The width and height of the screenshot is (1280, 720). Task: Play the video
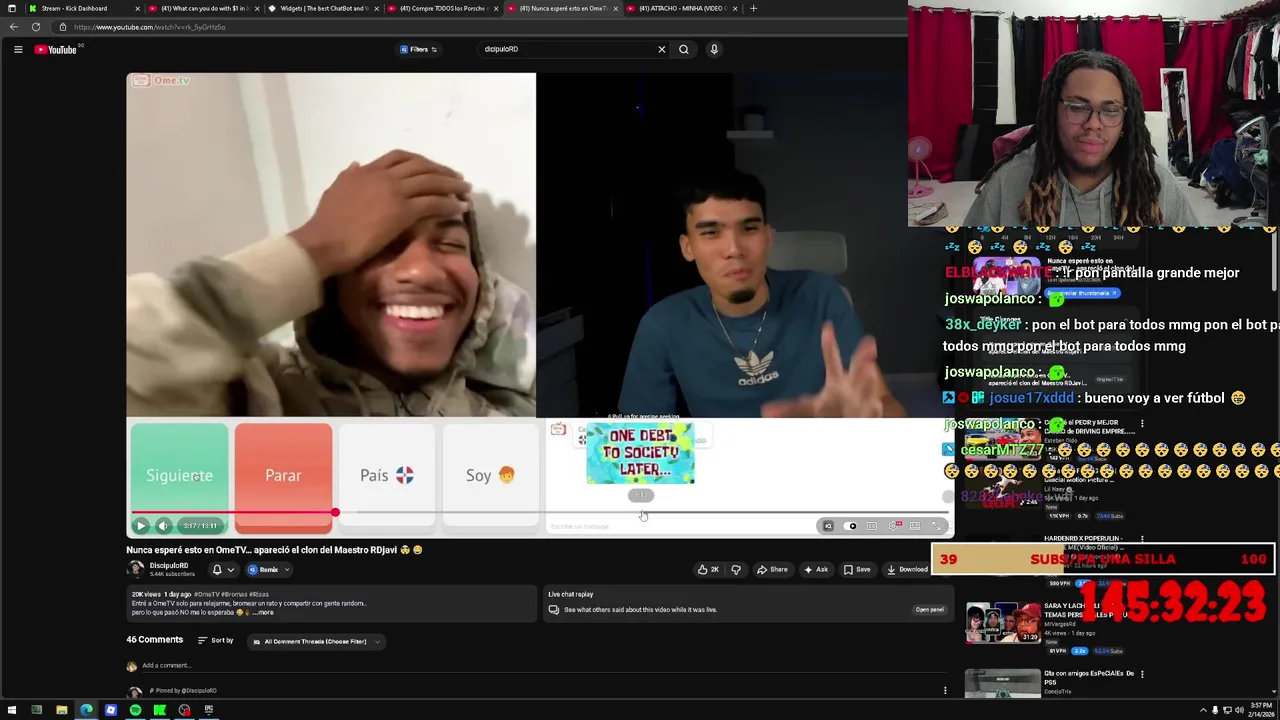click(141, 526)
